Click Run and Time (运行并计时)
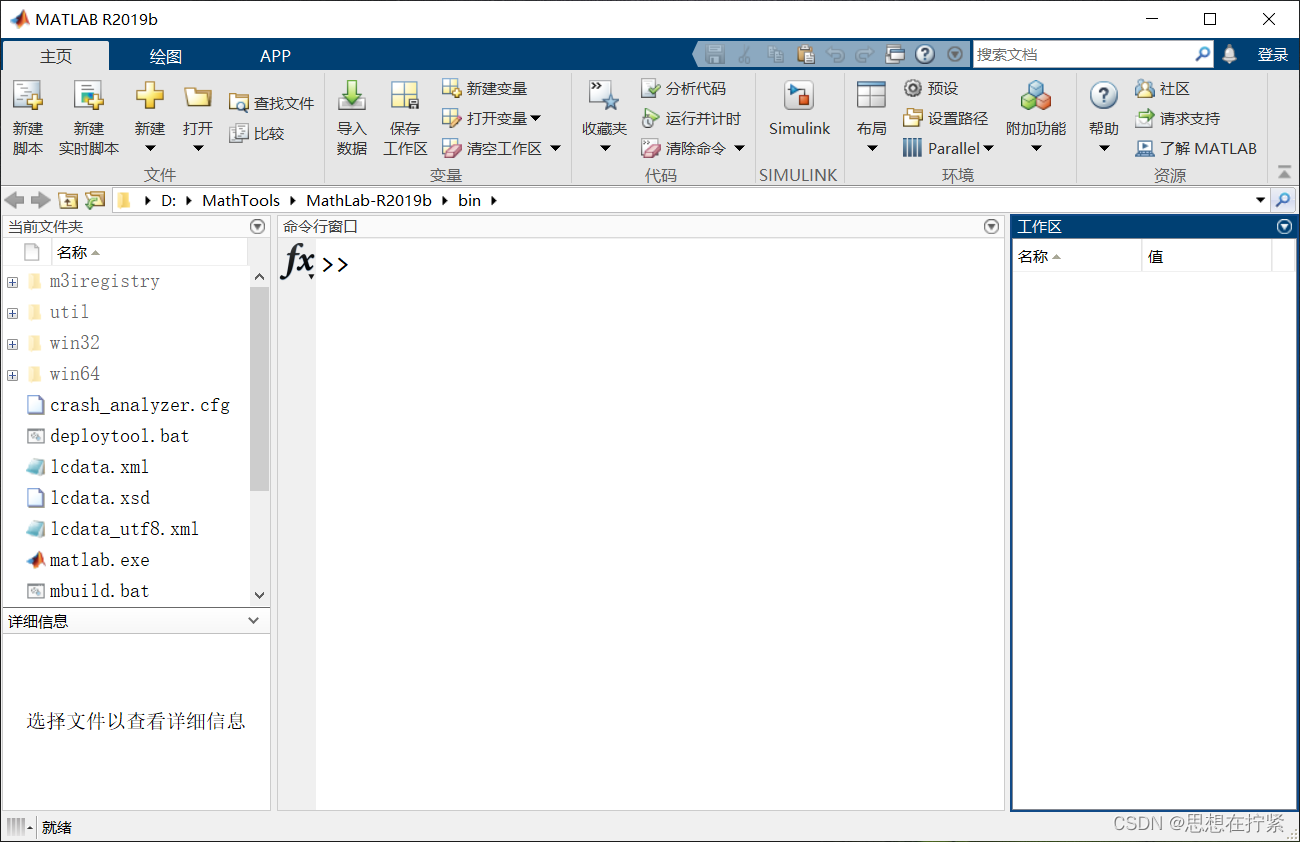Viewport: 1300px width, 842px height. pyautogui.click(x=691, y=119)
